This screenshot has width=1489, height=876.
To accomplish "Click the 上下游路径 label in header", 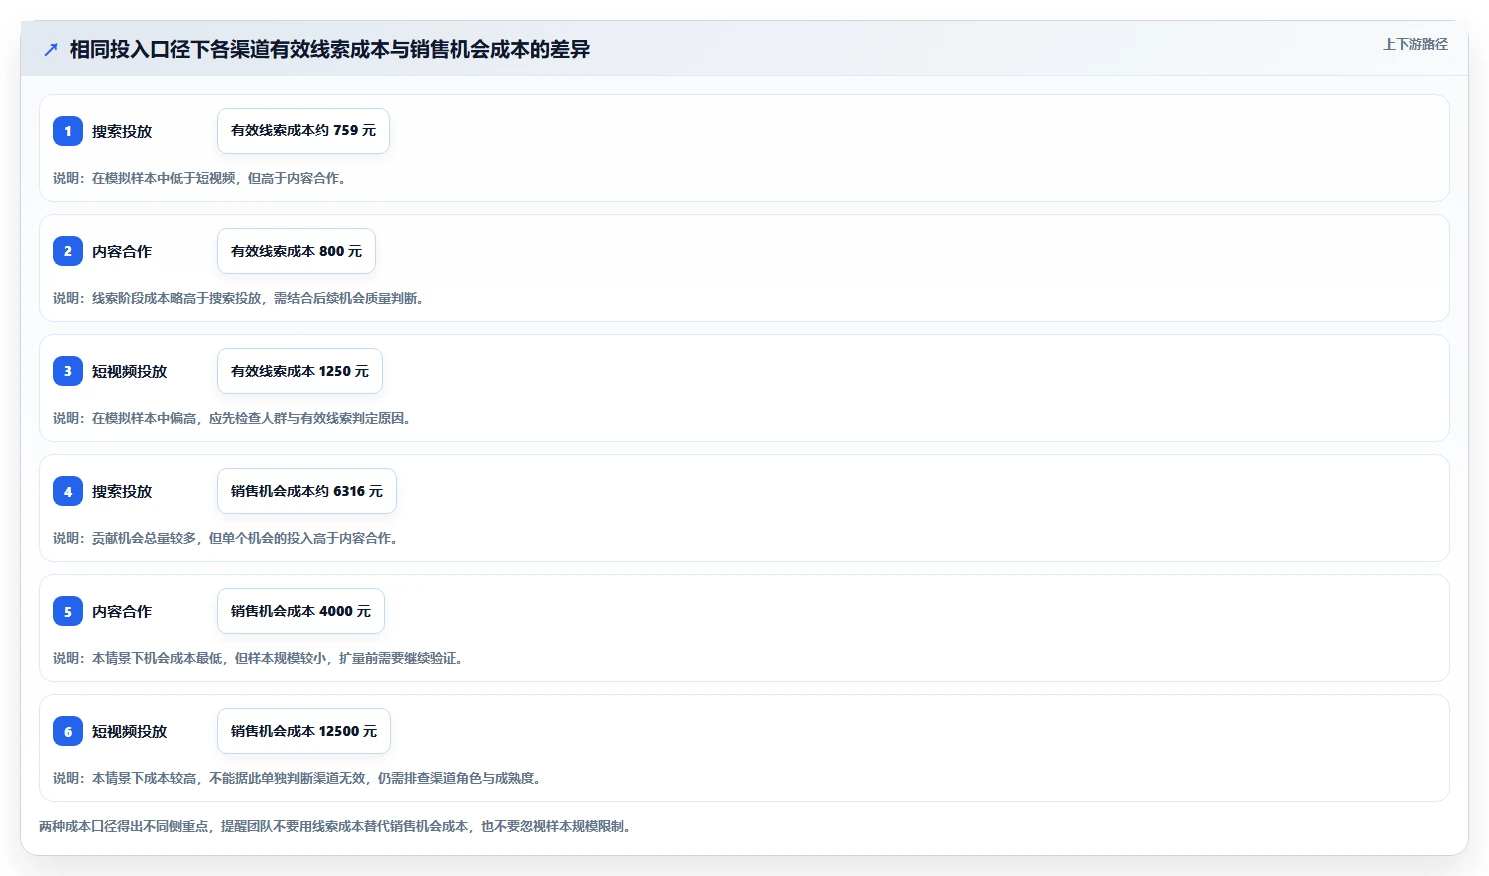I will coord(1415,44).
